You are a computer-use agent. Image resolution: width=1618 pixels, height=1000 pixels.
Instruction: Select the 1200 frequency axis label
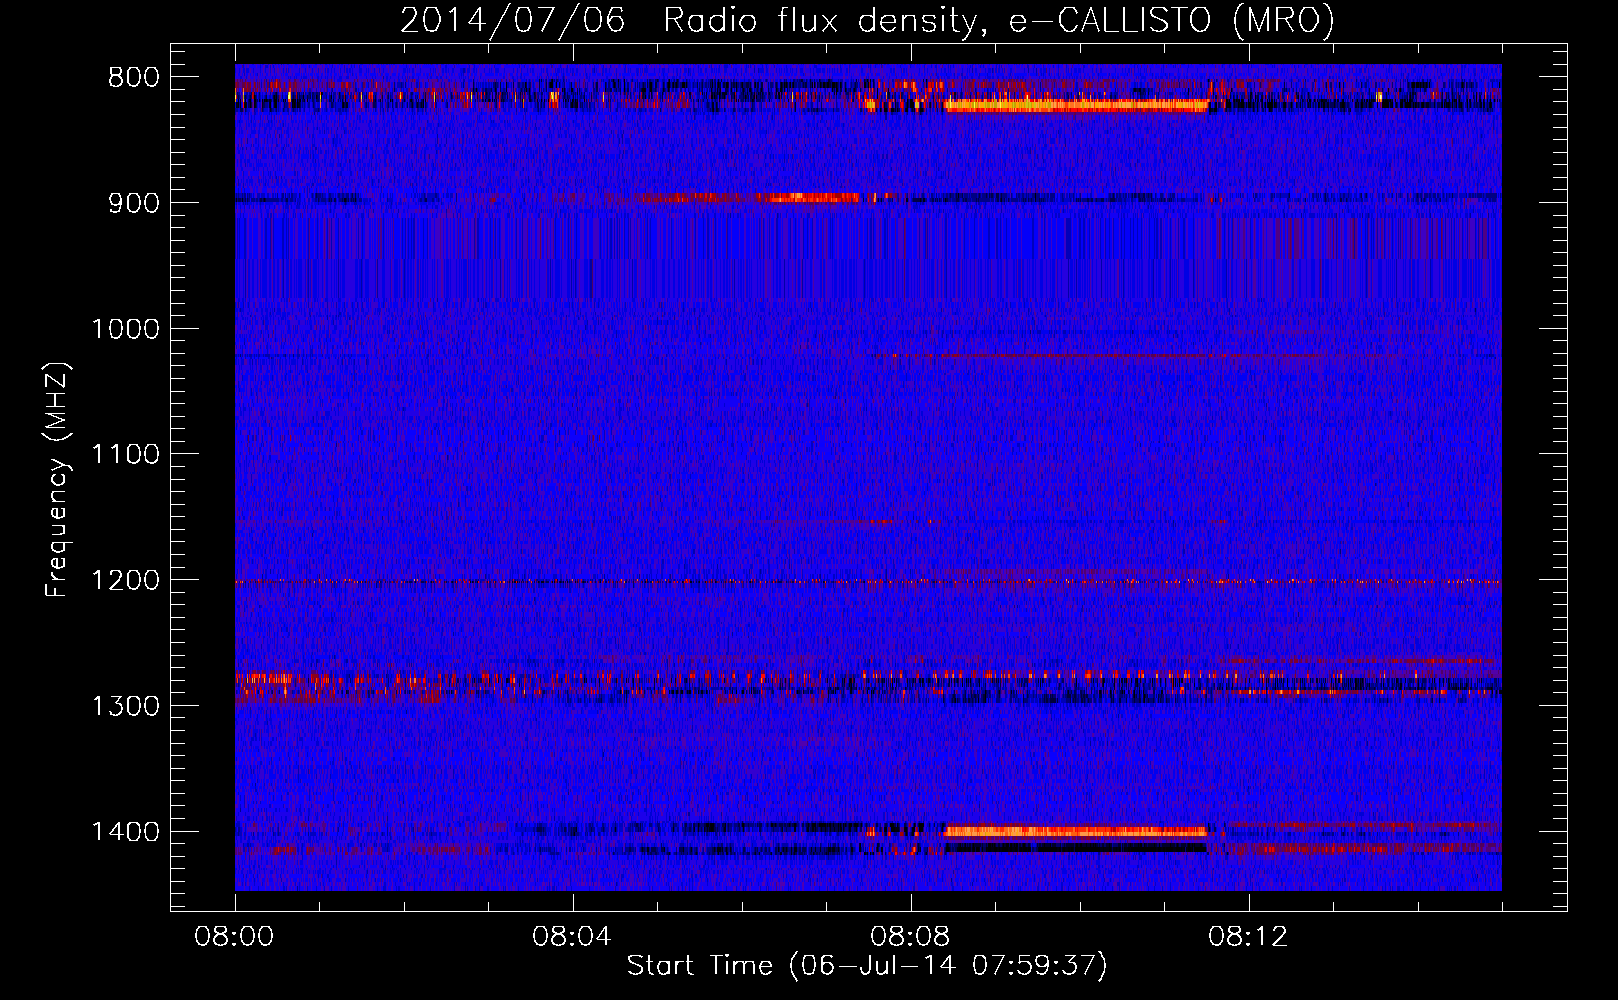click(x=125, y=581)
